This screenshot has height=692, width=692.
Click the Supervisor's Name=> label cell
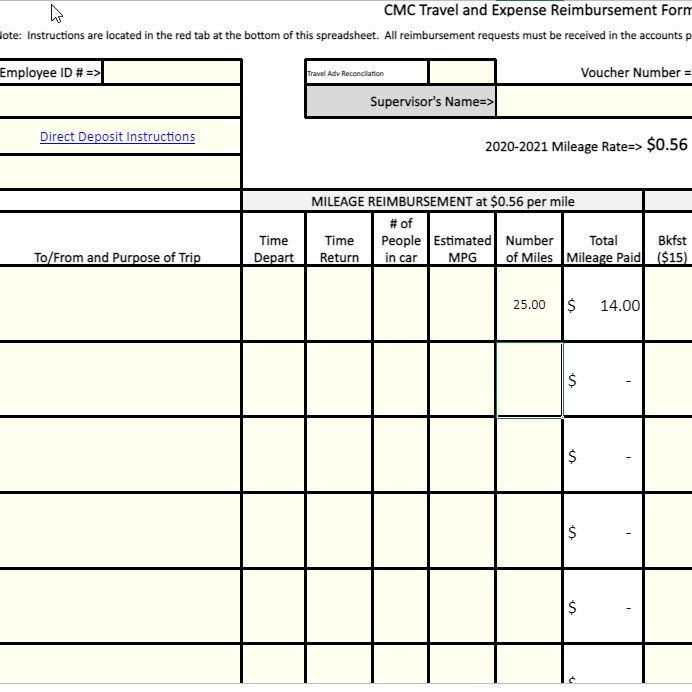point(401,102)
